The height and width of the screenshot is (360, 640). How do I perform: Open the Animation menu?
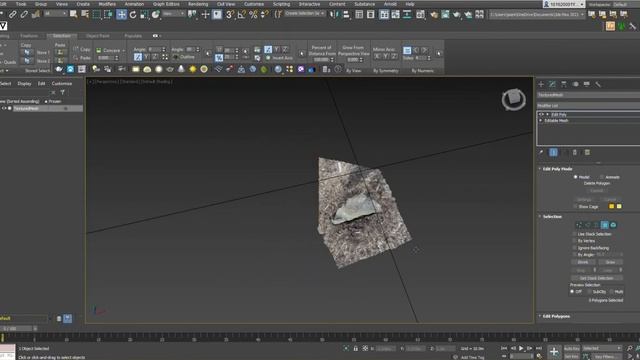(134, 4)
